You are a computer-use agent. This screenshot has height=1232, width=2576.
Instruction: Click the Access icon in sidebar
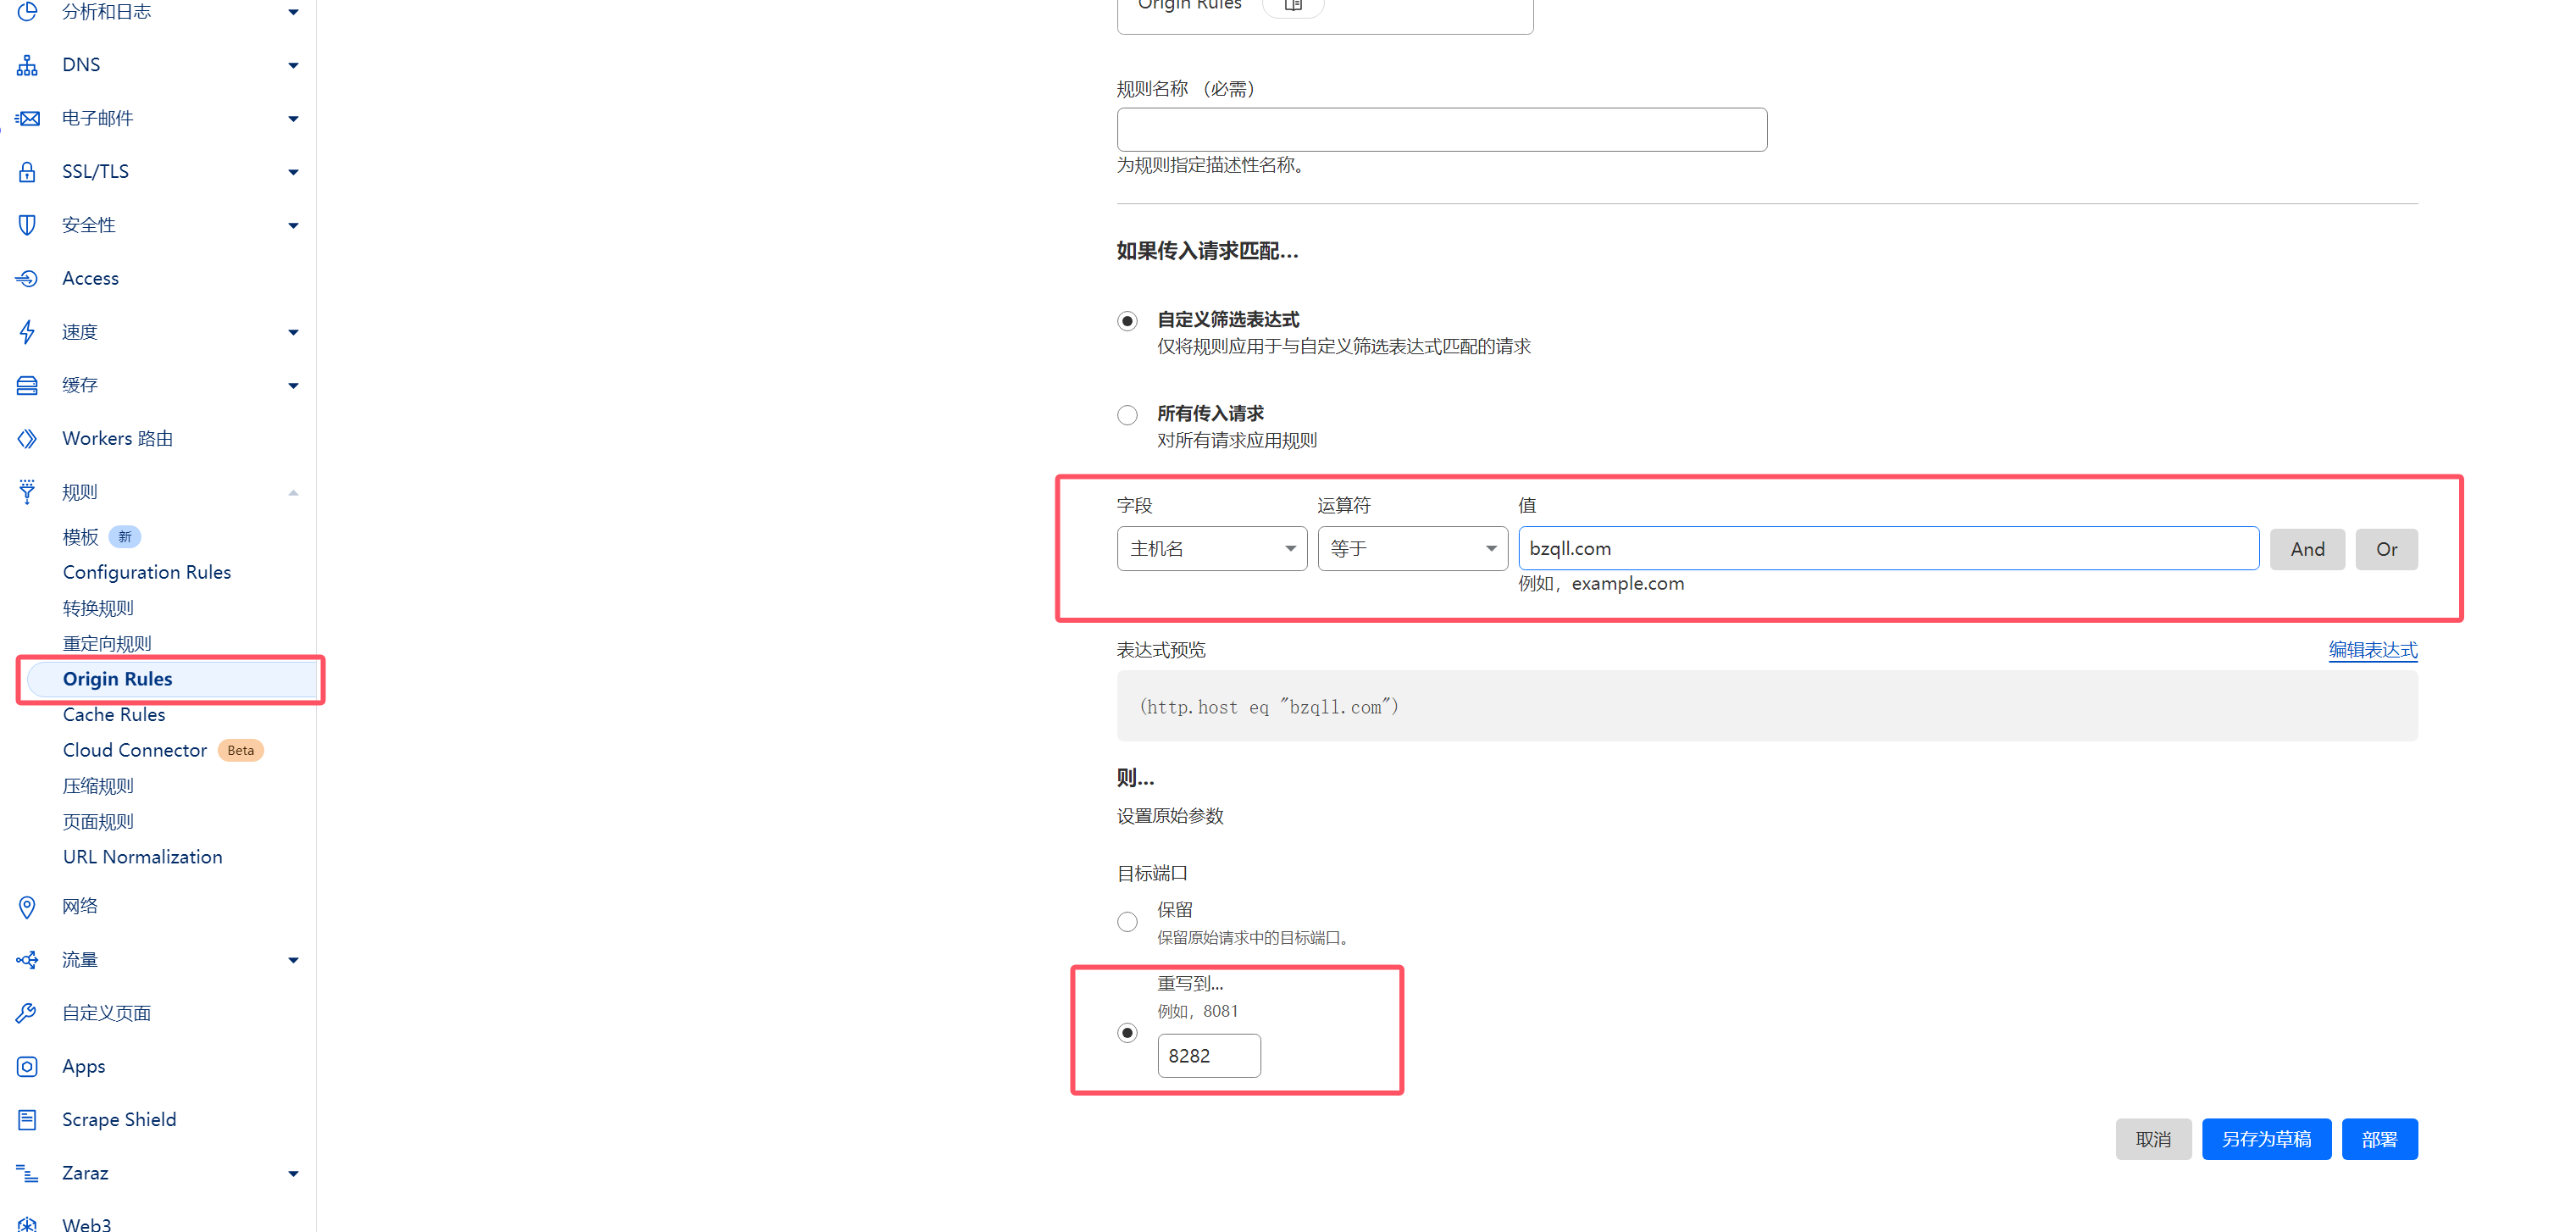coord(27,278)
